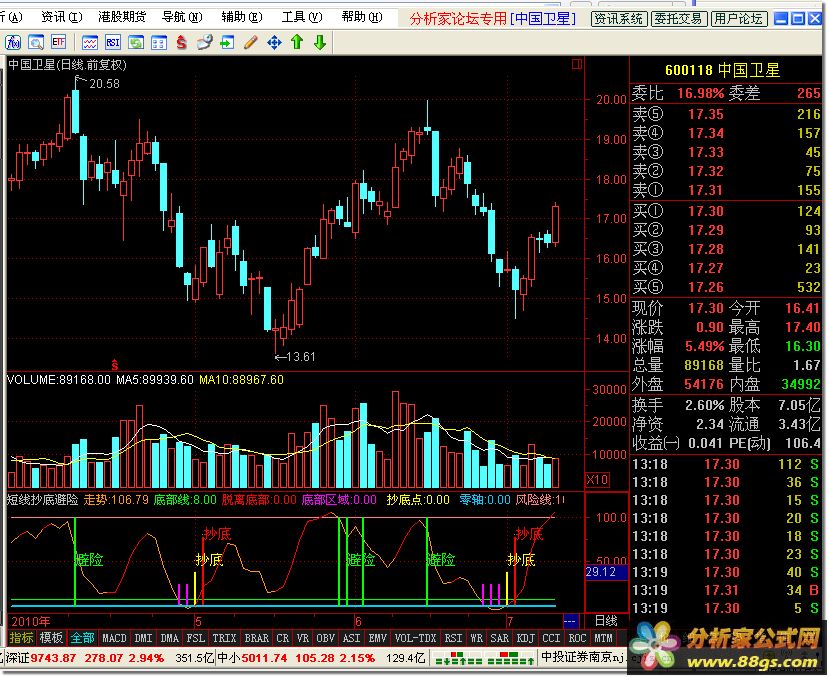Image resolution: width=829 pixels, height=677 pixels.
Task: Click the red S dollar toolbar icon
Action: (x=181, y=42)
